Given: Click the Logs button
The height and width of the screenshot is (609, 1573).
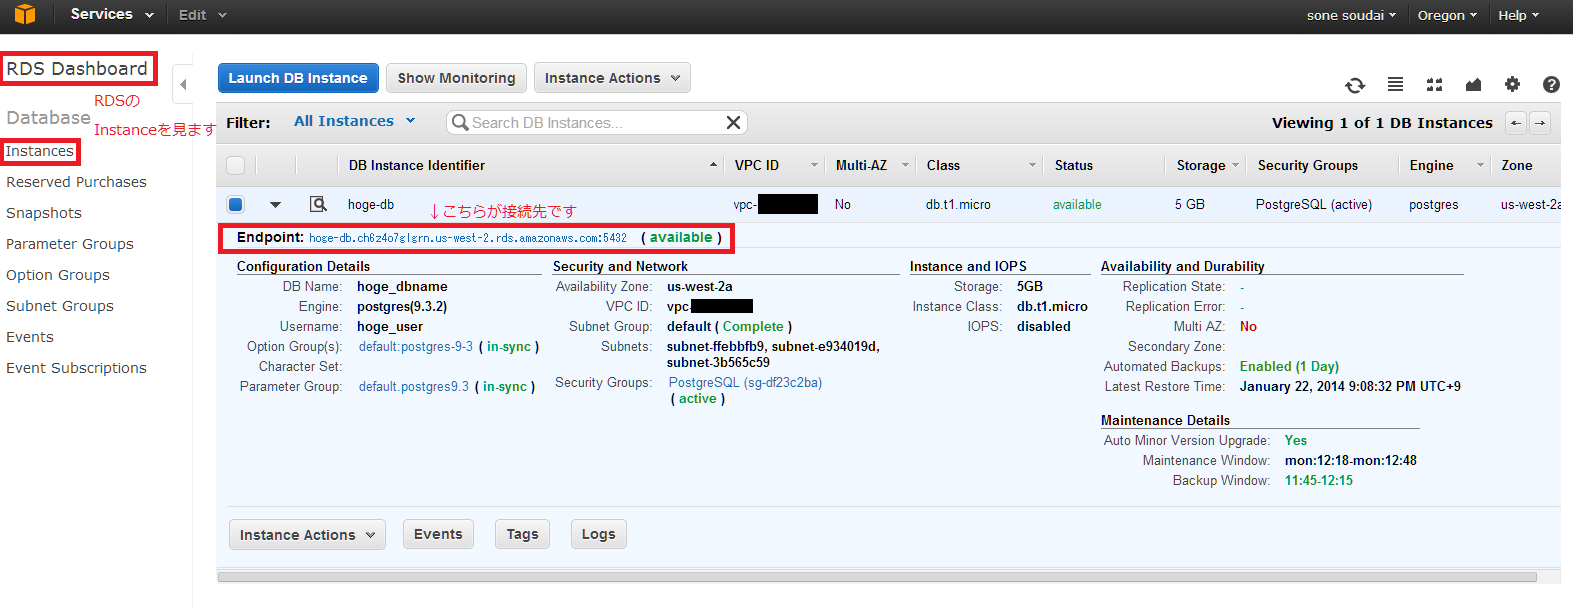Looking at the screenshot, I should tap(598, 534).
